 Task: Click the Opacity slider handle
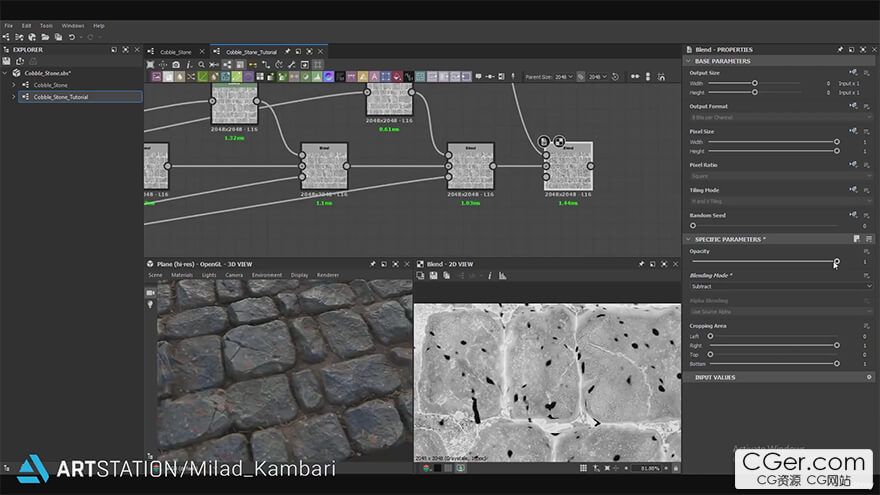tap(837, 262)
